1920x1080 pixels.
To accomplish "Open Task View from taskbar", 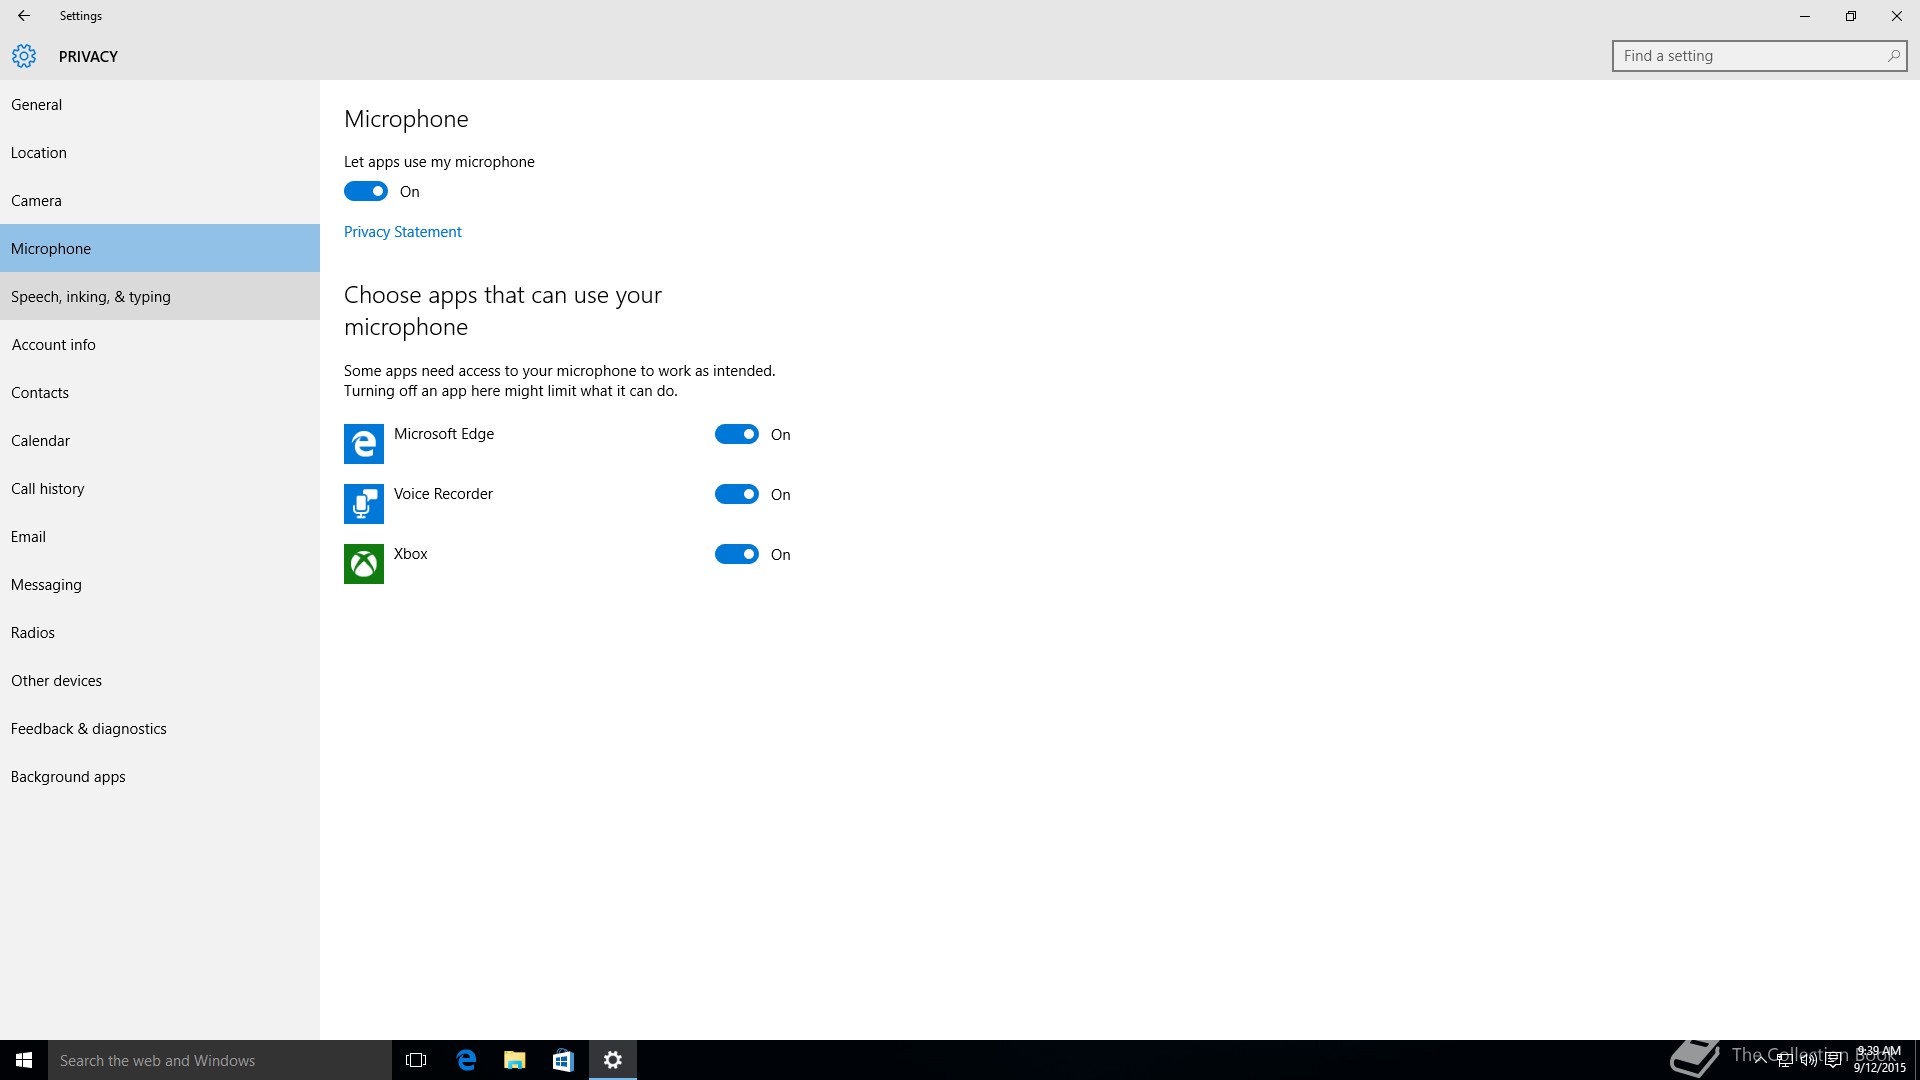I will click(x=416, y=1060).
